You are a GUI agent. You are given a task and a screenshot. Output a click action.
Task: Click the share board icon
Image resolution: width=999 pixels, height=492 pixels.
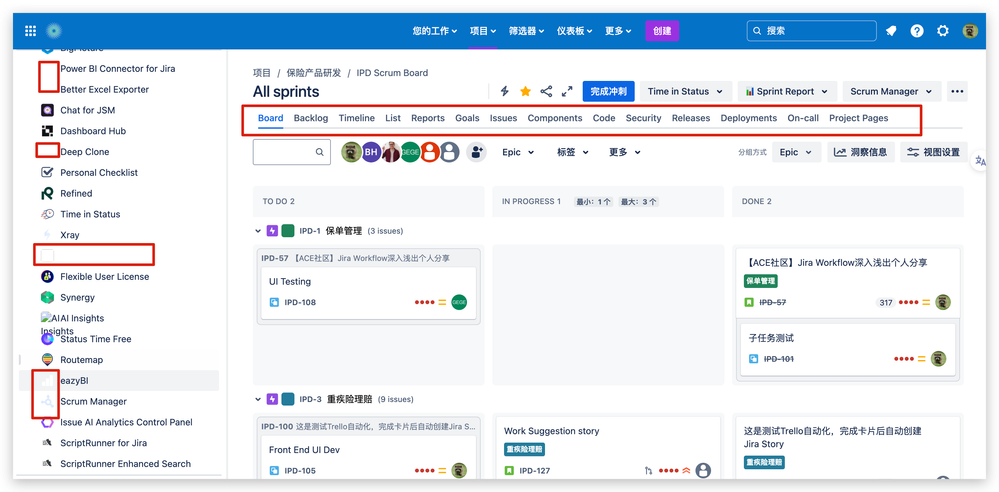point(546,91)
